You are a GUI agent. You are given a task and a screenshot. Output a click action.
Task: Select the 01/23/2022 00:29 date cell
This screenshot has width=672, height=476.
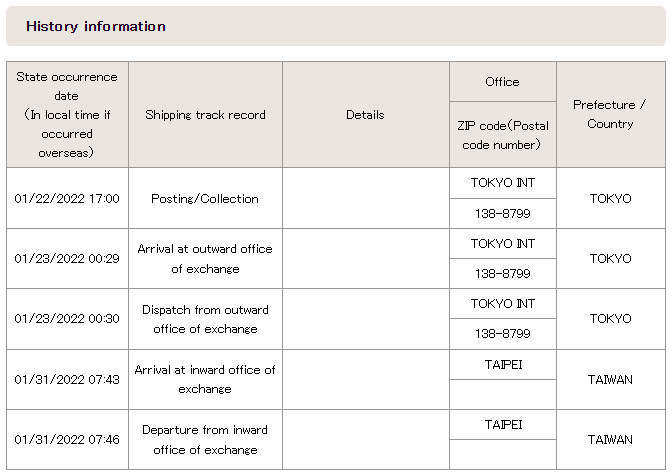click(67, 258)
